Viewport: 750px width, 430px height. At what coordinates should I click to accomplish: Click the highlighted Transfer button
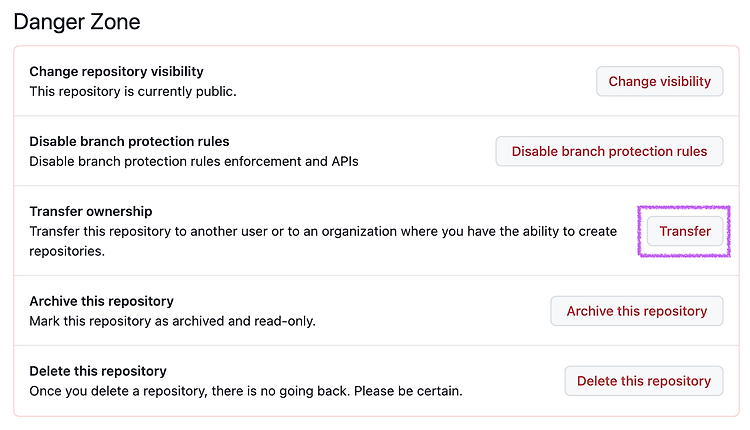click(685, 231)
